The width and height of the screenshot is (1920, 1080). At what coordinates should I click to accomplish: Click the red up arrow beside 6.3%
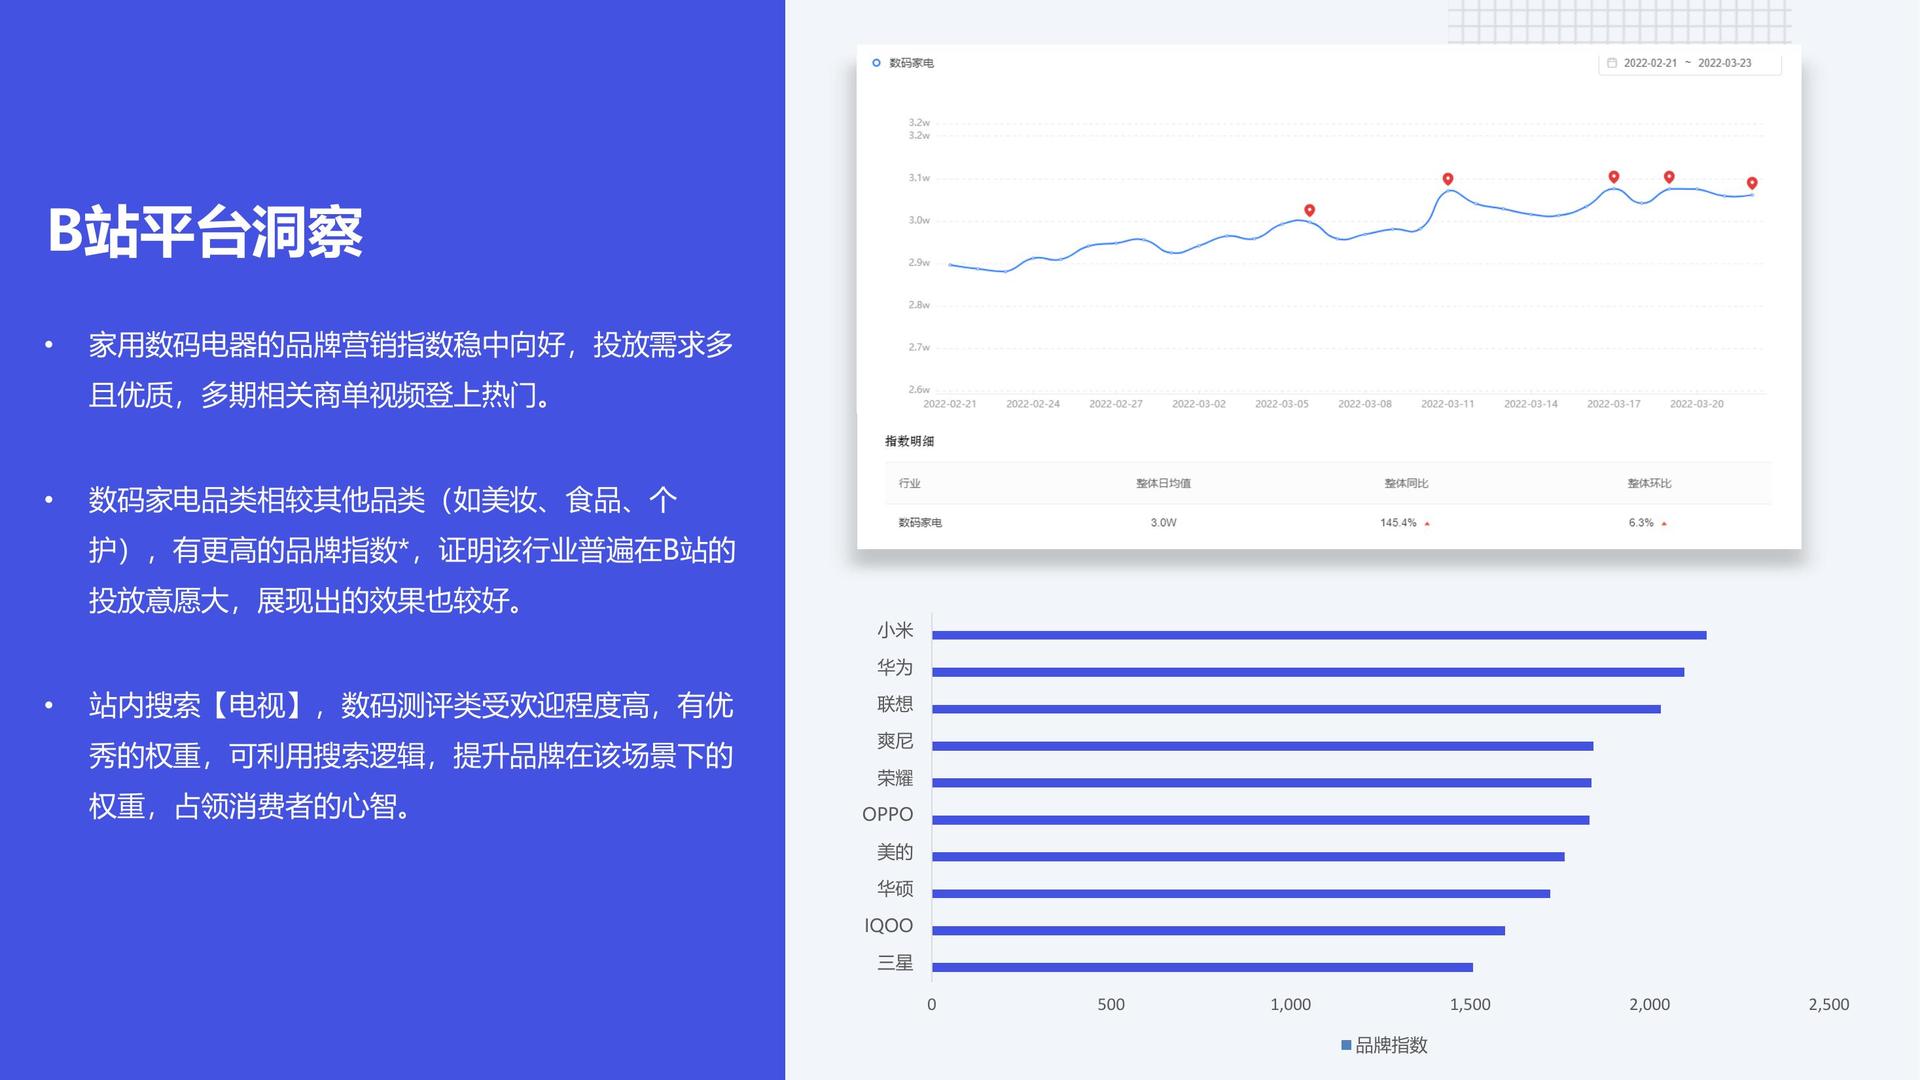click(1664, 523)
